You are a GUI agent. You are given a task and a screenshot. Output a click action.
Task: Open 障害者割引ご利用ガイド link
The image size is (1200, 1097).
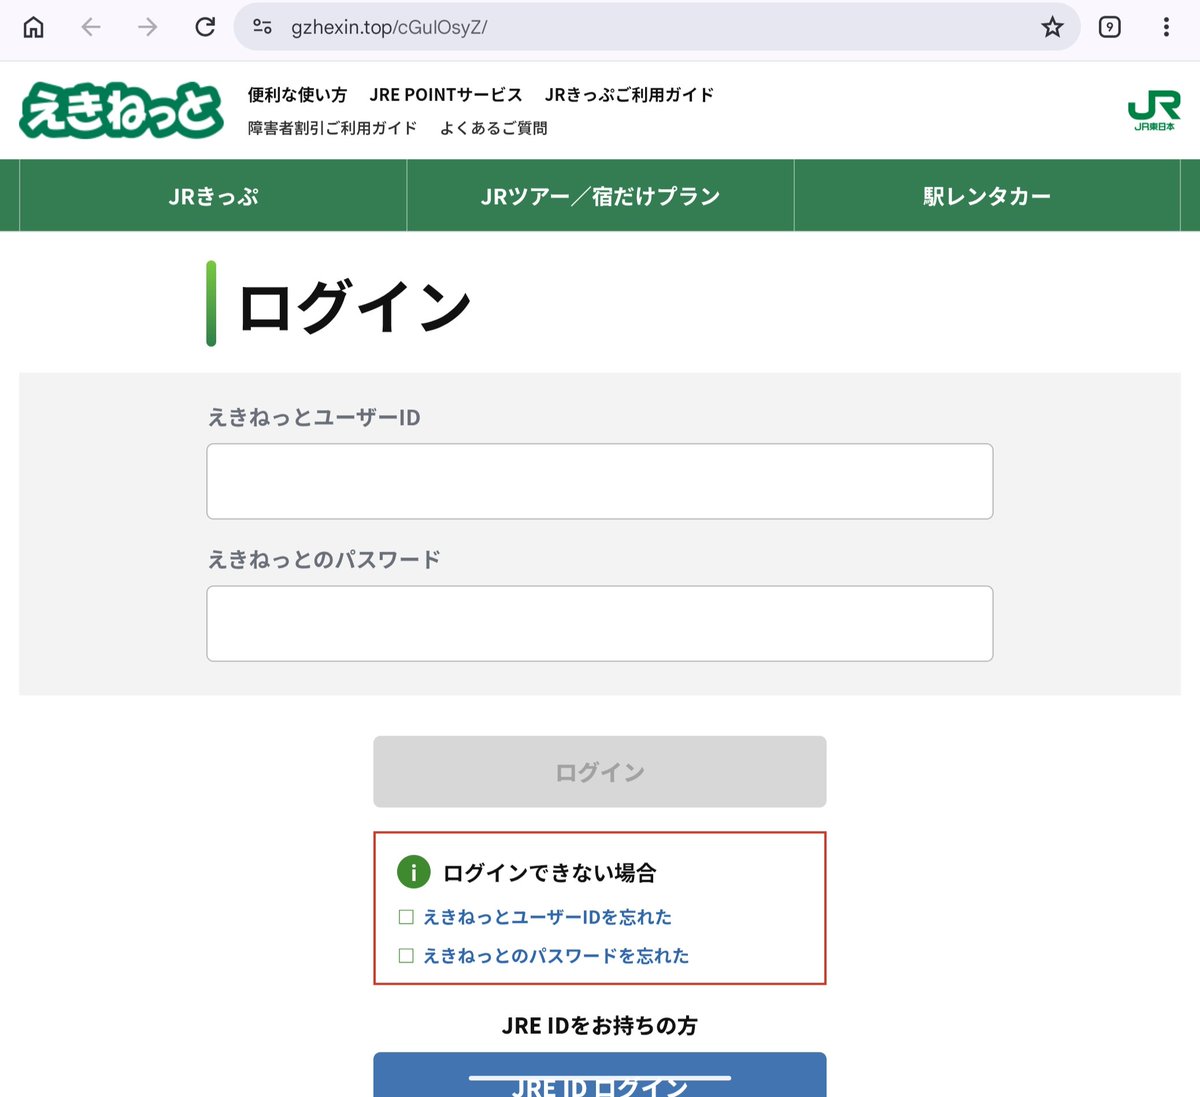click(333, 128)
